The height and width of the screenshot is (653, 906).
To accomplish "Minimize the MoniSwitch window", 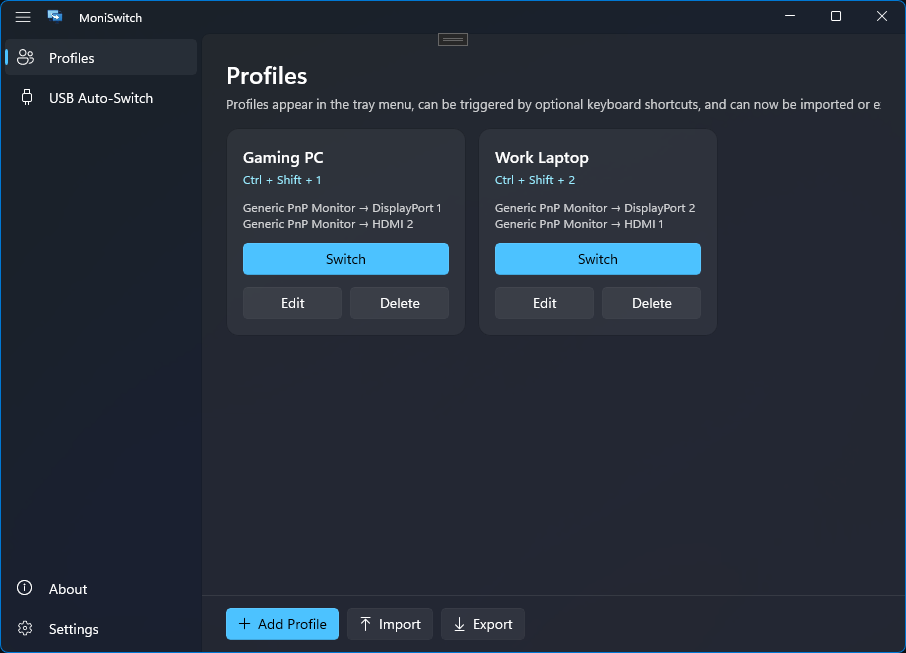I will point(790,16).
